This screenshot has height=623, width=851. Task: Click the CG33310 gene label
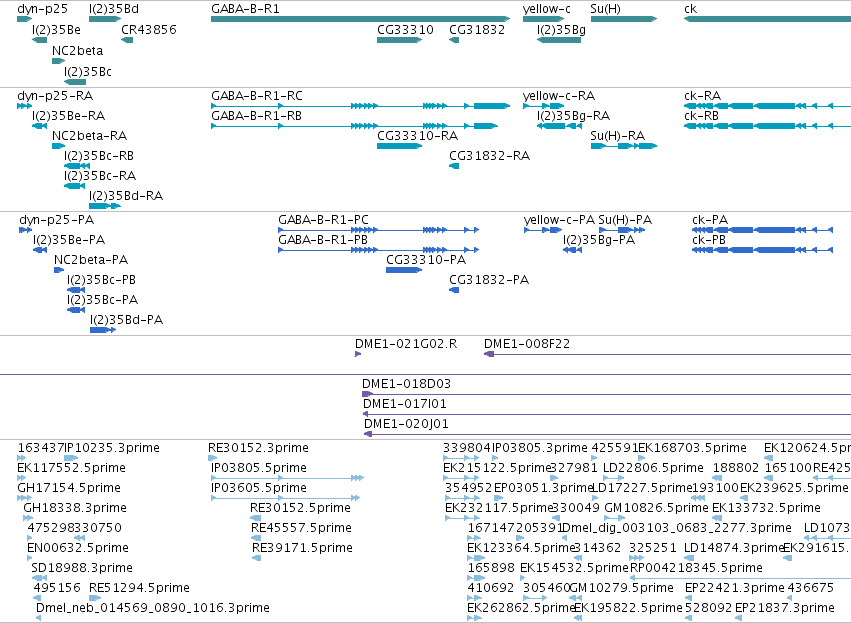point(405,29)
